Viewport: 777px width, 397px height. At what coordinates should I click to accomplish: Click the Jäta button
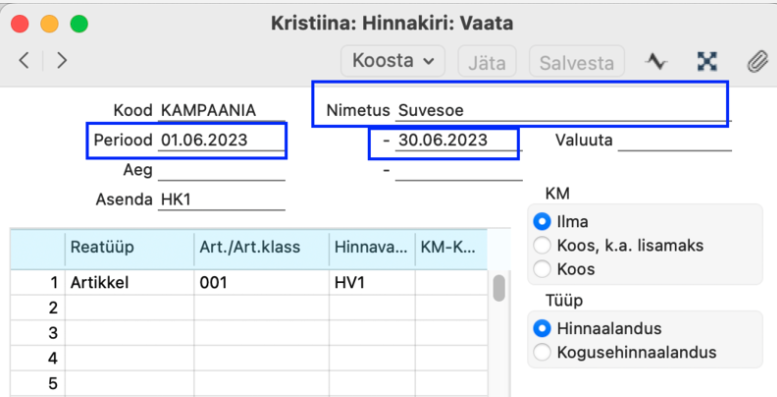(487, 62)
